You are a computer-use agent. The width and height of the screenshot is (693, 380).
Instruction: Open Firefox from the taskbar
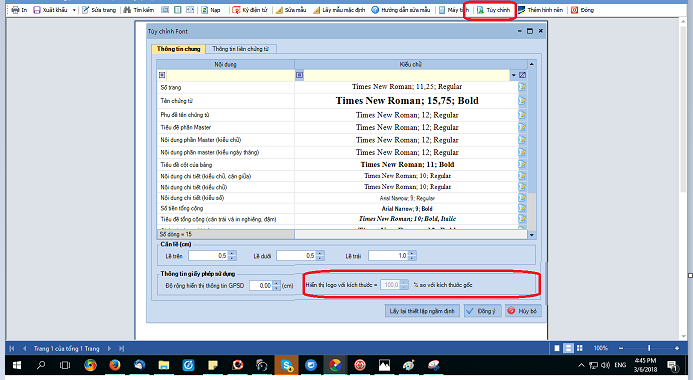[115, 365]
